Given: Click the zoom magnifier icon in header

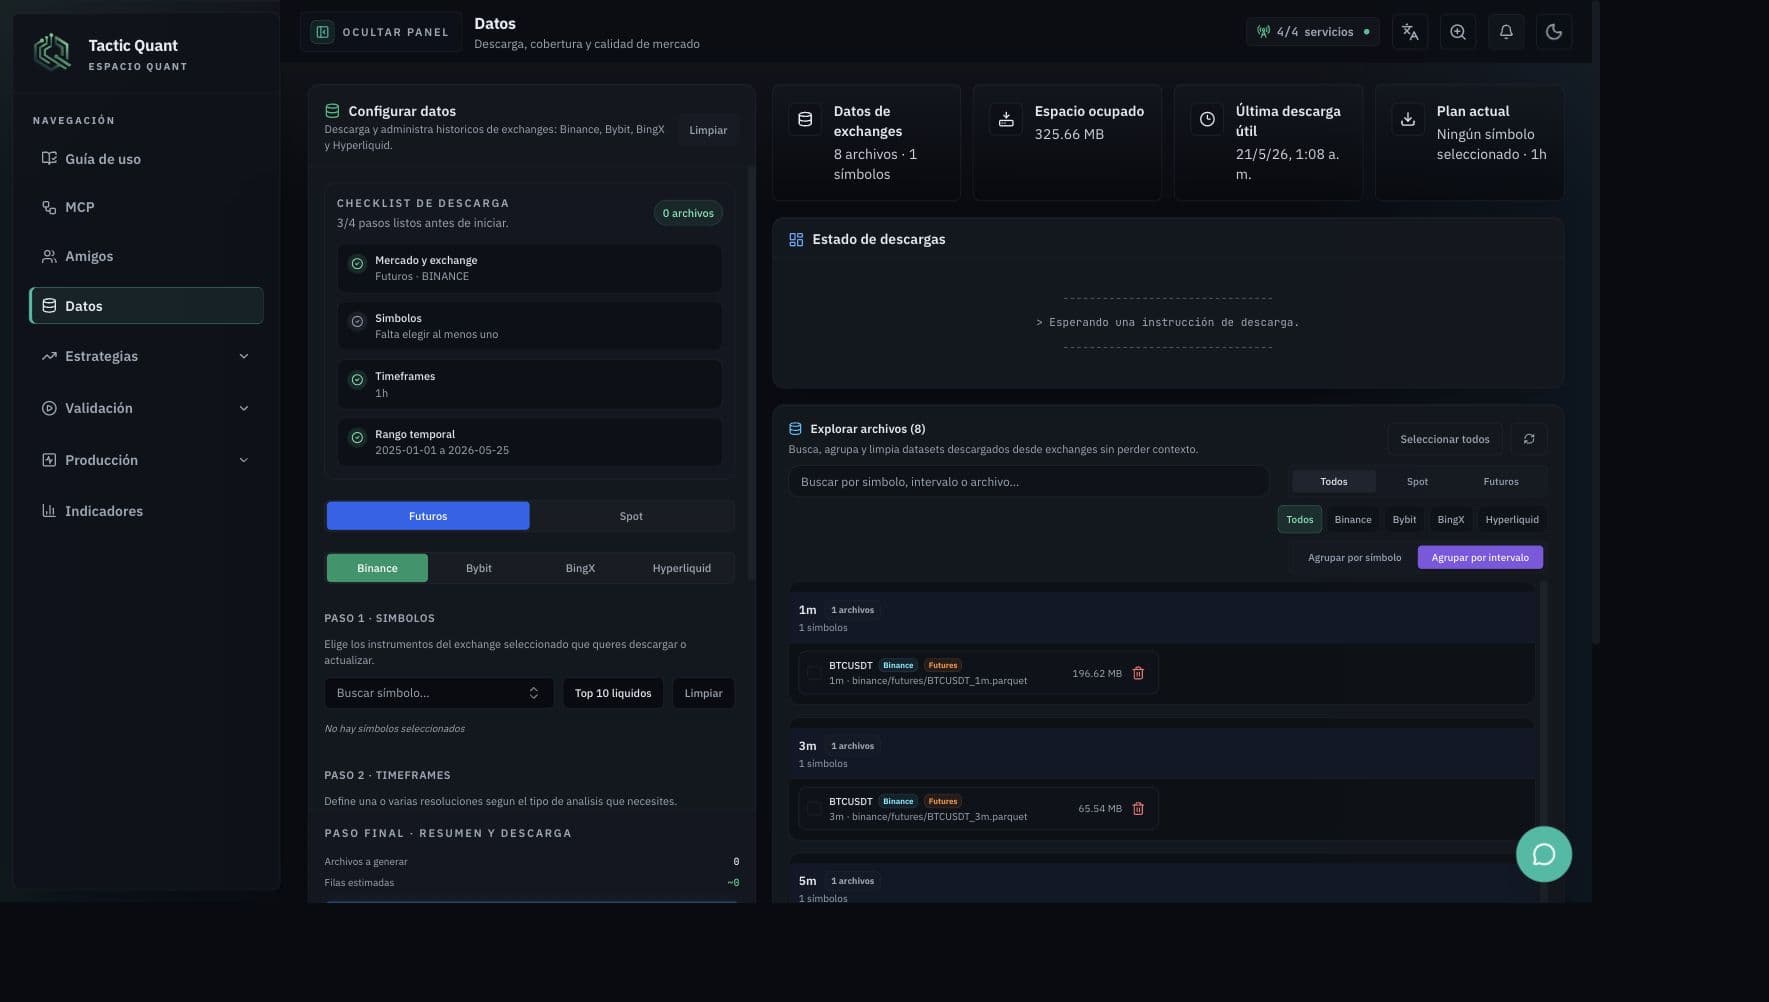Looking at the screenshot, I should pos(1458,32).
